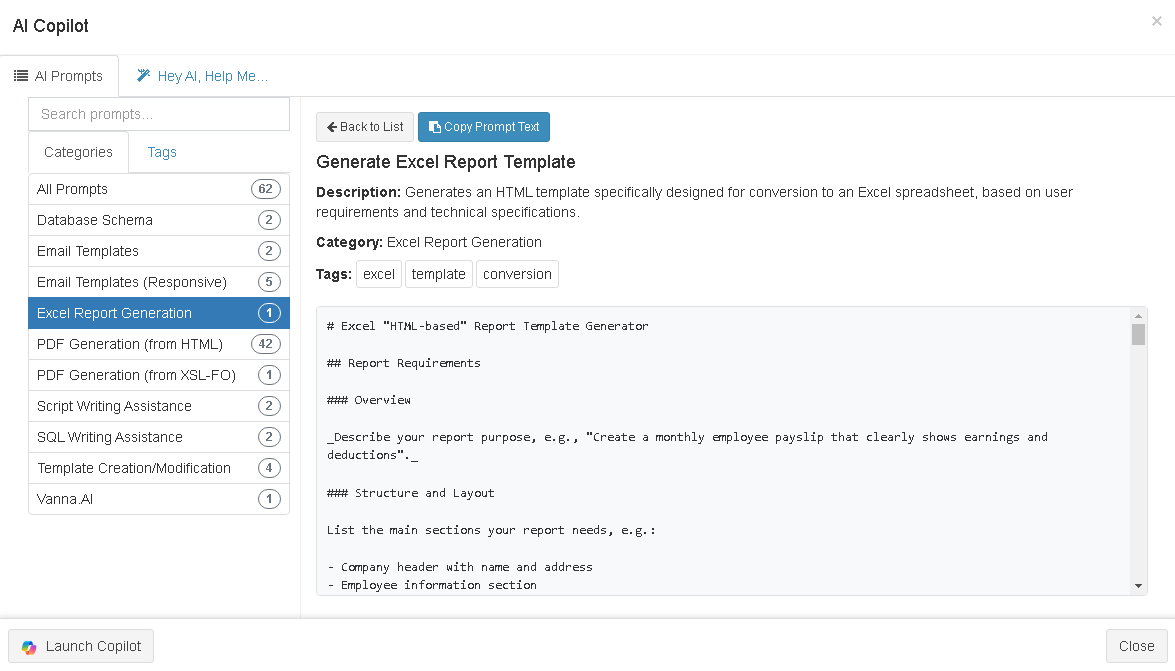Click Copy Prompt Text button
The height and width of the screenshot is (671, 1175).
coord(483,127)
